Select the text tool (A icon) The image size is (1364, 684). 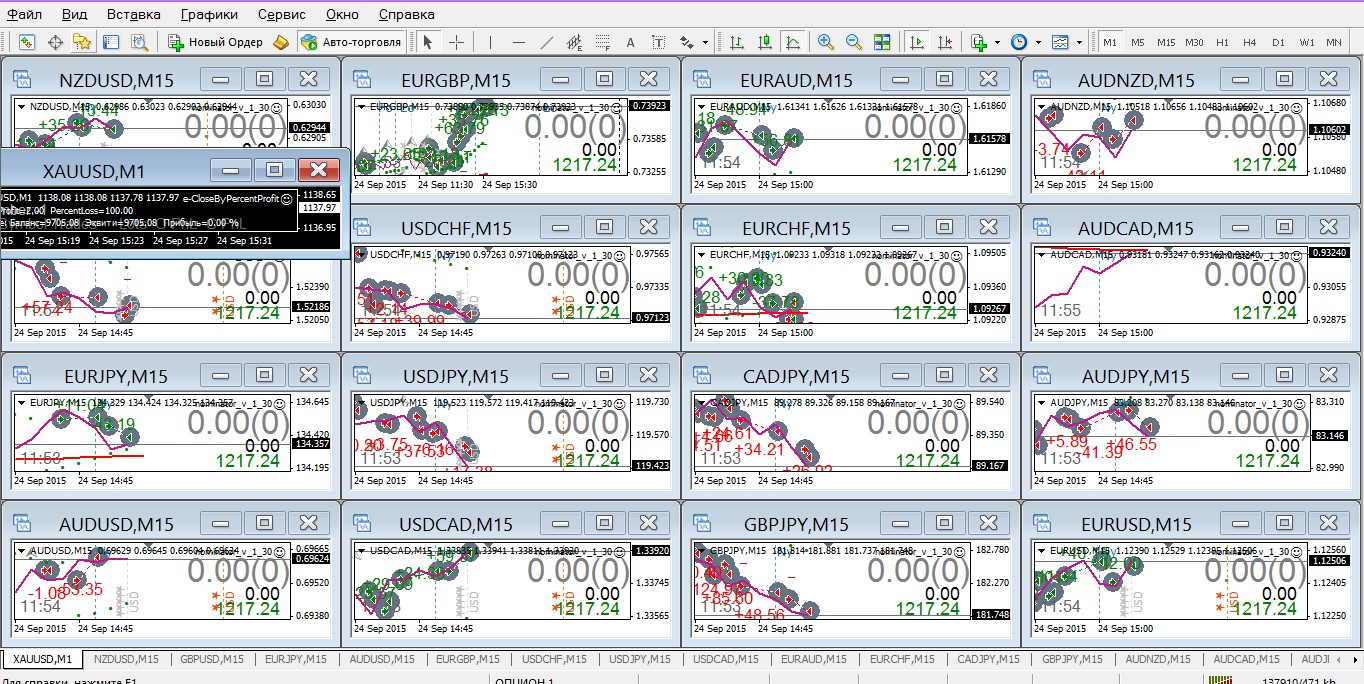point(630,42)
